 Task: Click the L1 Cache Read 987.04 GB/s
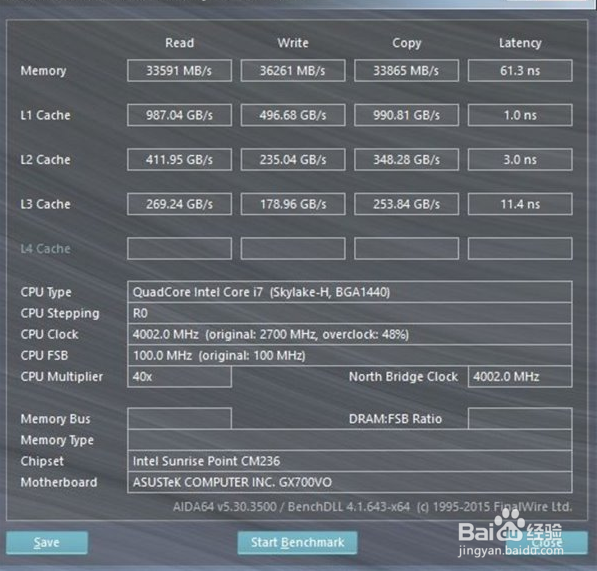179,115
